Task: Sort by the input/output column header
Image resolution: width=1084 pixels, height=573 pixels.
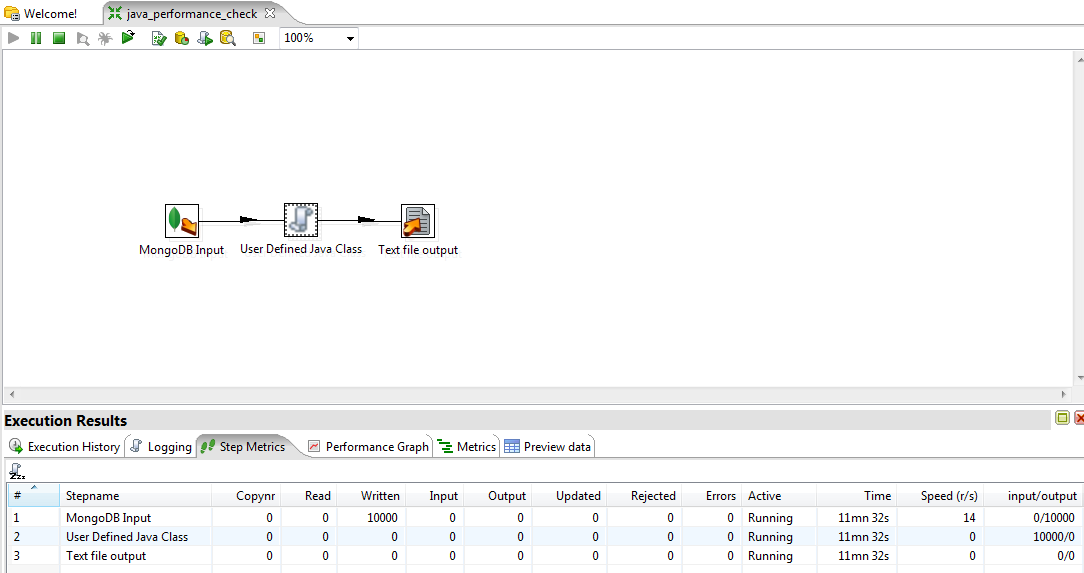Action: click(1034, 496)
